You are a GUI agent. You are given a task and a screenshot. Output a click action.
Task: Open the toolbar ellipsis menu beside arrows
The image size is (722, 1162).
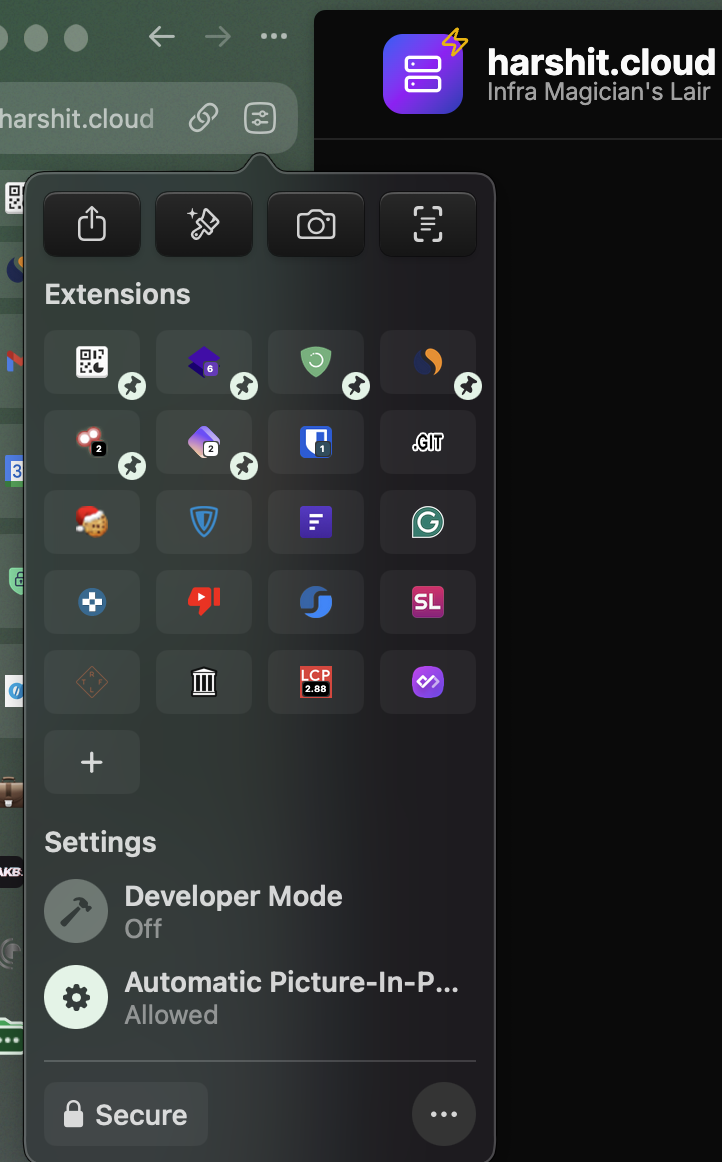pyautogui.click(x=274, y=36)
